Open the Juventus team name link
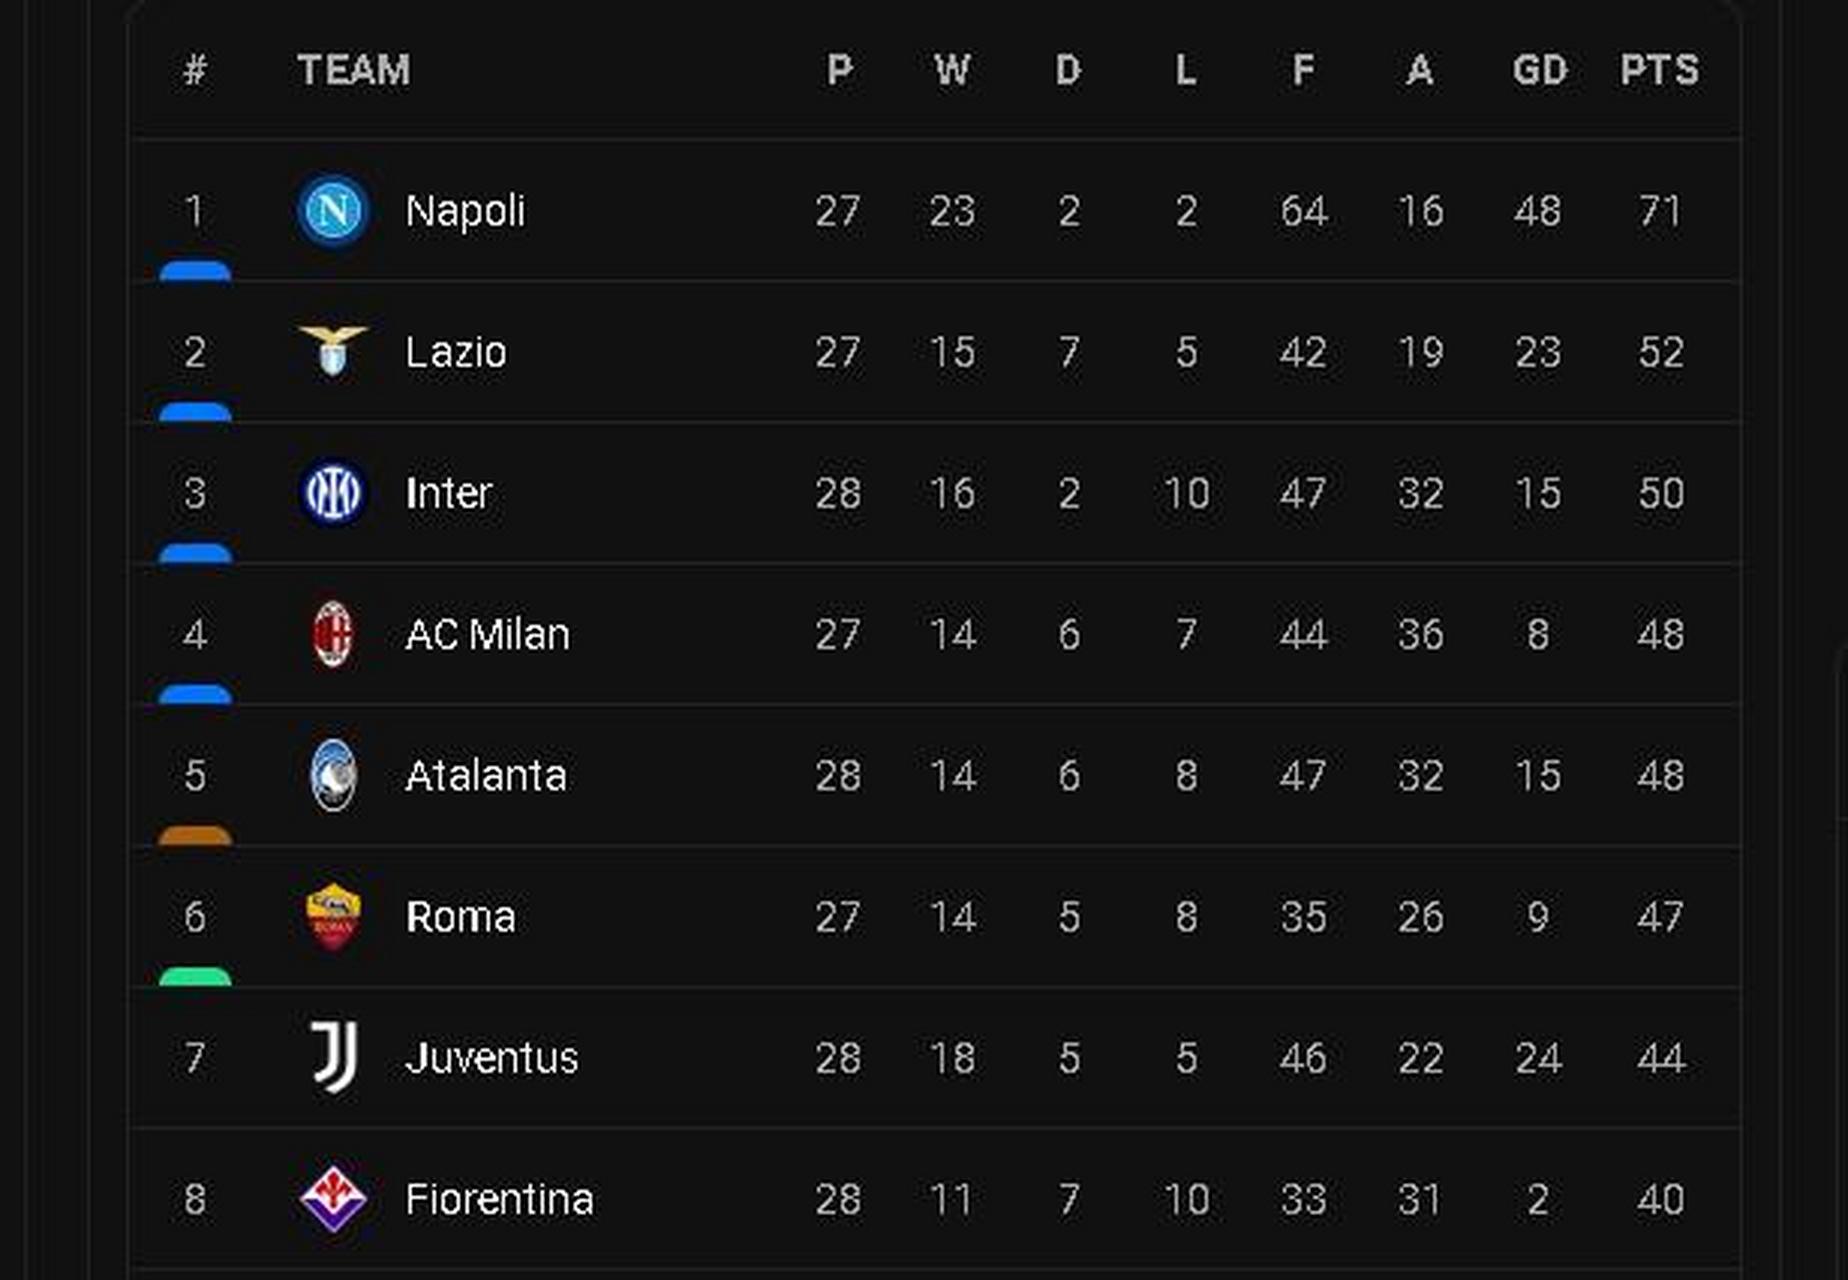1848x1280 pixels. tap(491, 1058)
